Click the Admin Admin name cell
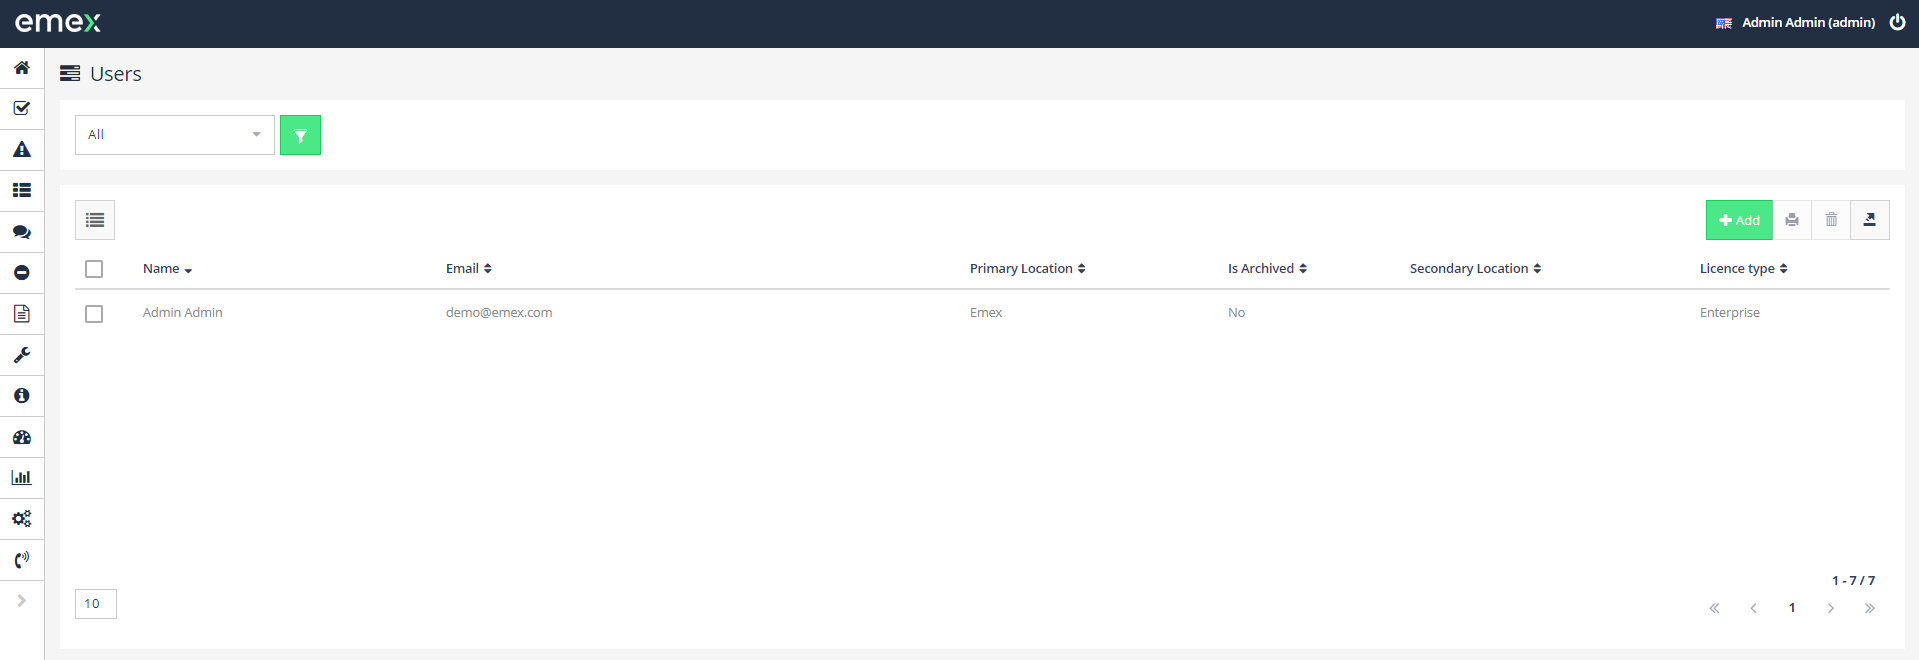The height and width of the screenshot is (660, 1919). click(x=183, y=313)
